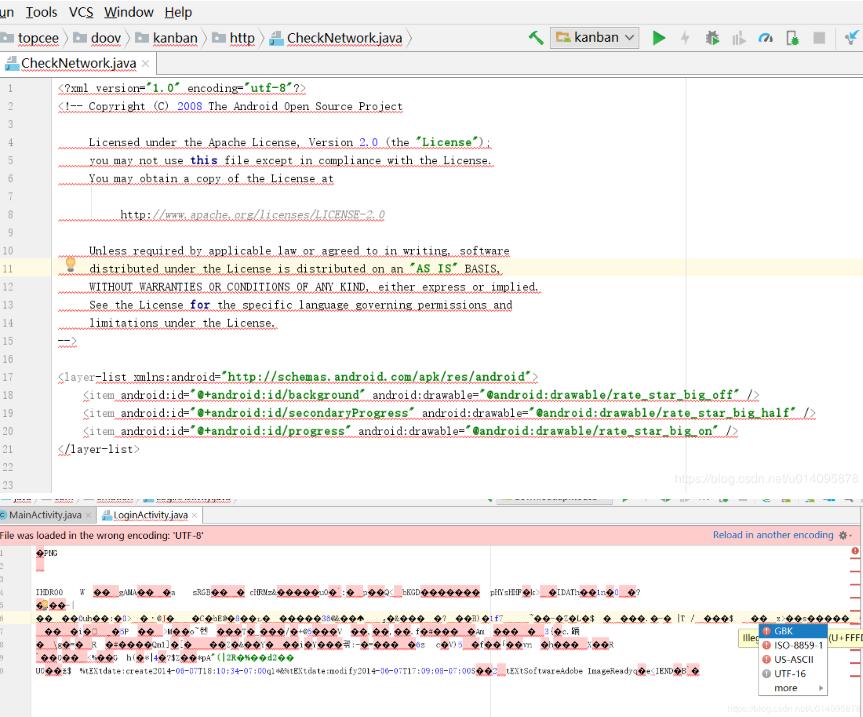Launch Run with Profiler toolbar icon
Screen dimensions: 863x717
(x=740, y=35)
